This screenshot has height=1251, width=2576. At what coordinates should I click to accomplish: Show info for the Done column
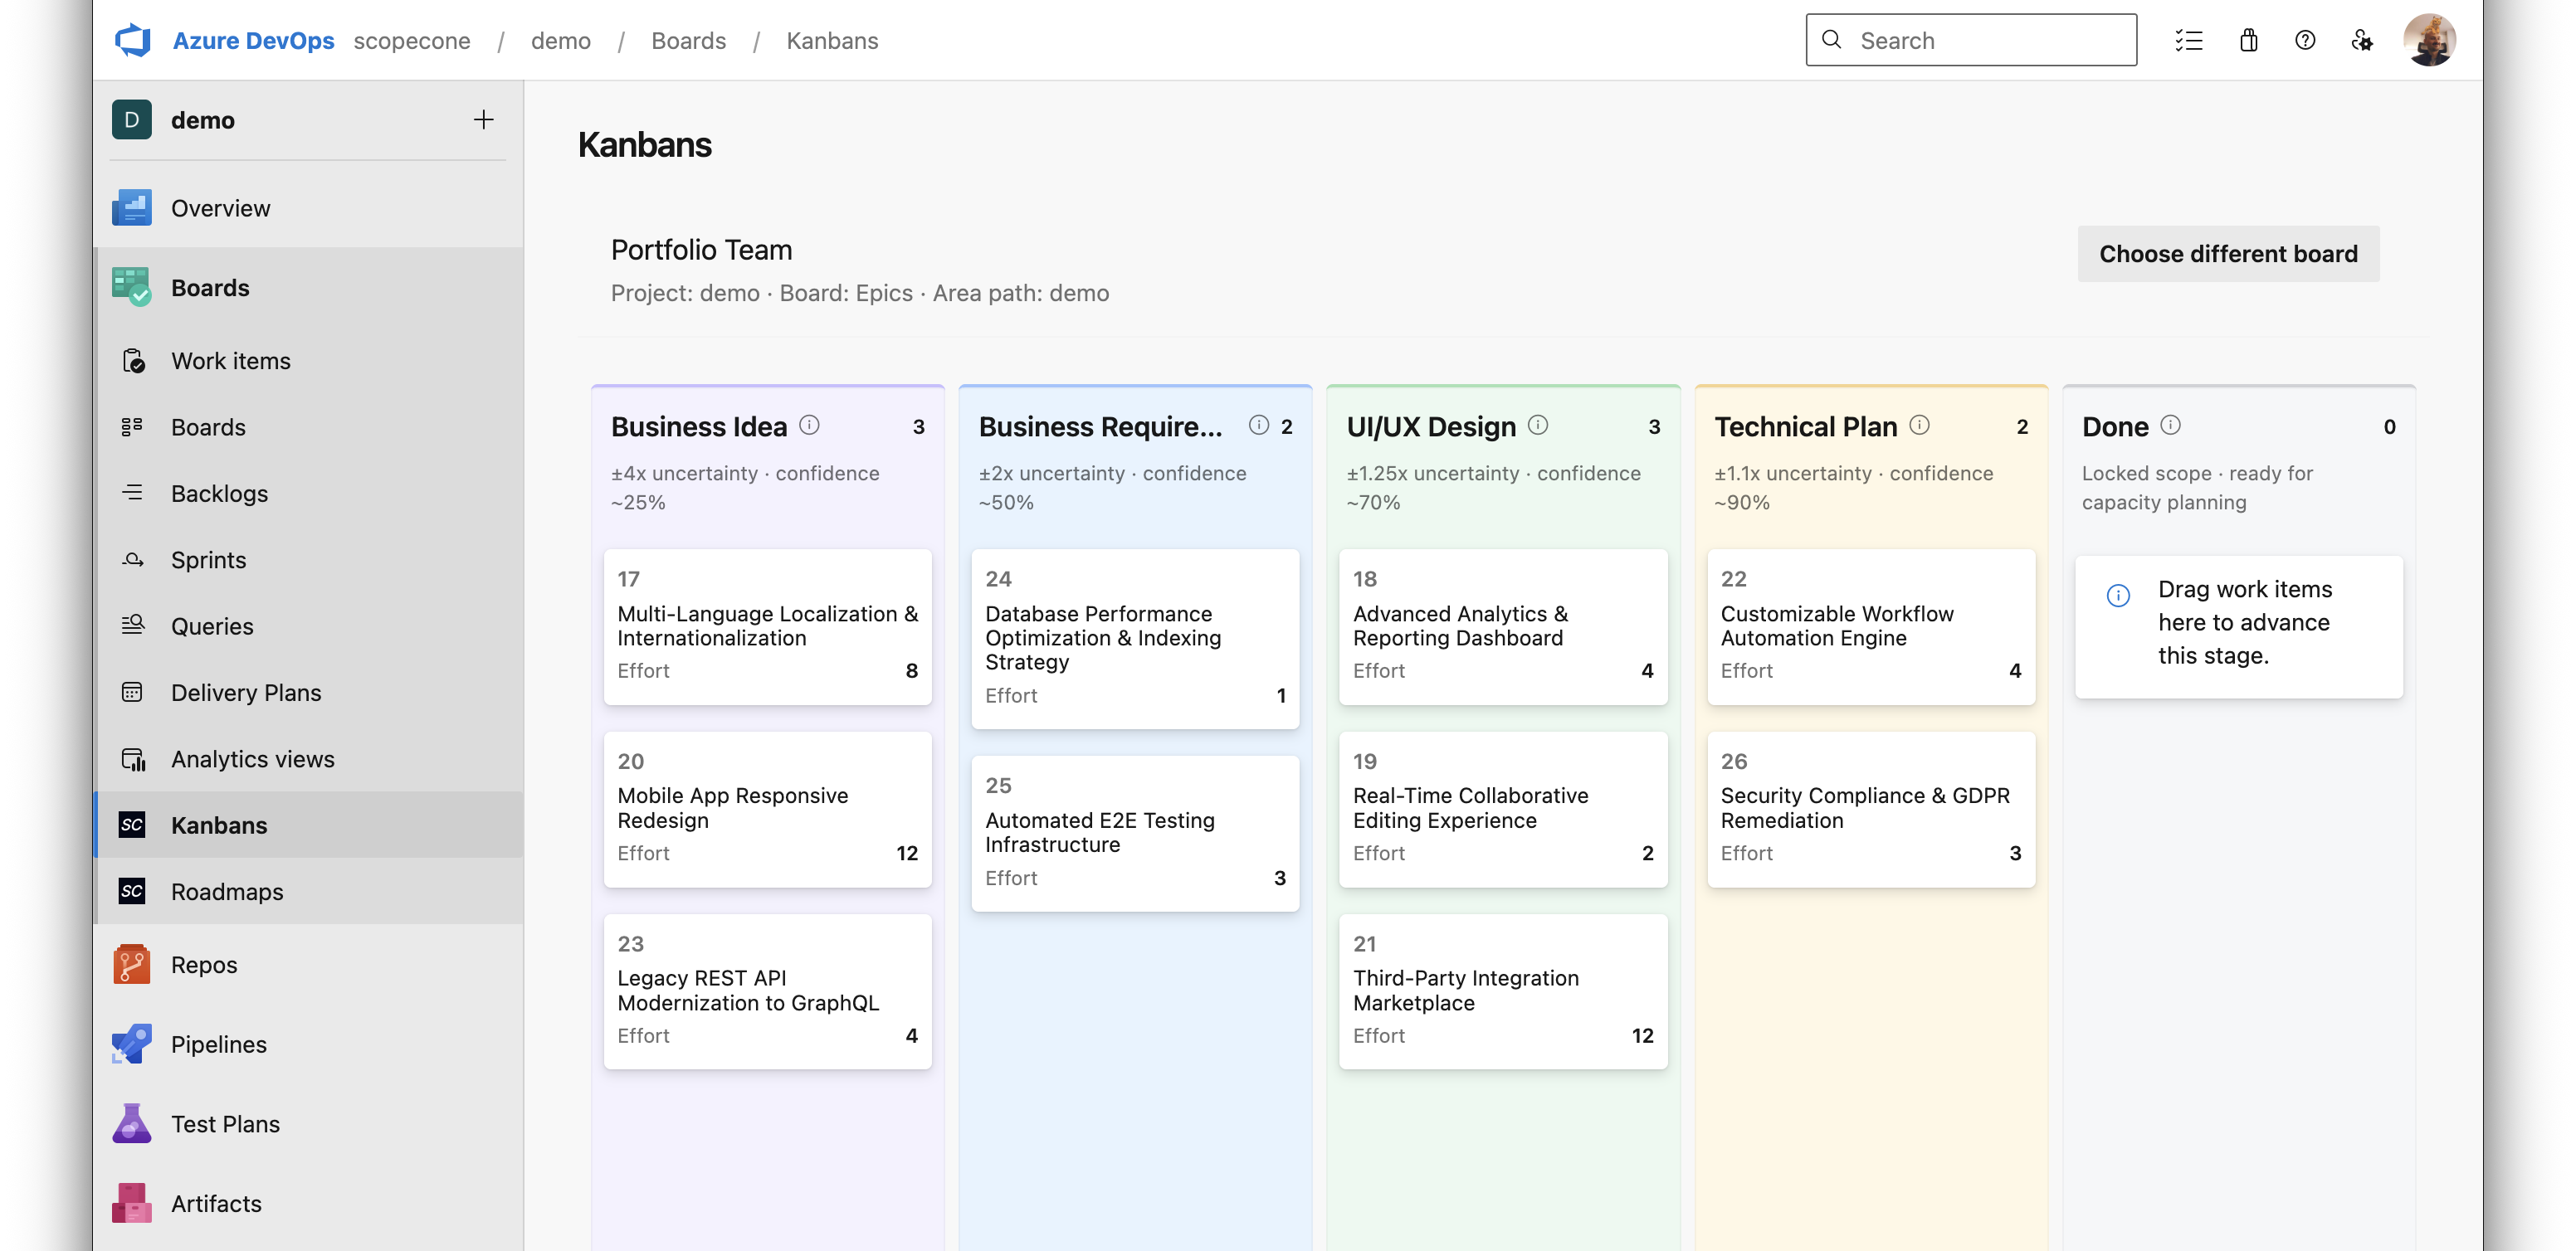(x=2171, y=424)
